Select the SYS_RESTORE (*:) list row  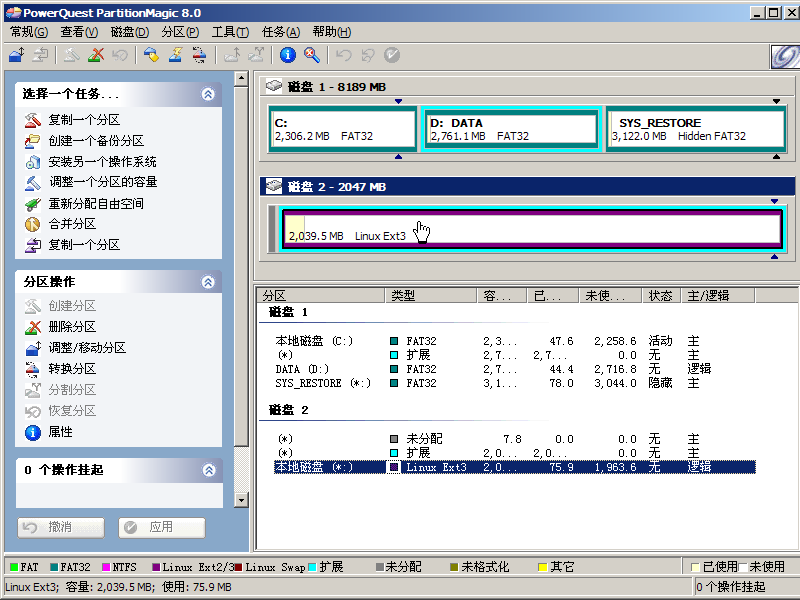(514, 383)
